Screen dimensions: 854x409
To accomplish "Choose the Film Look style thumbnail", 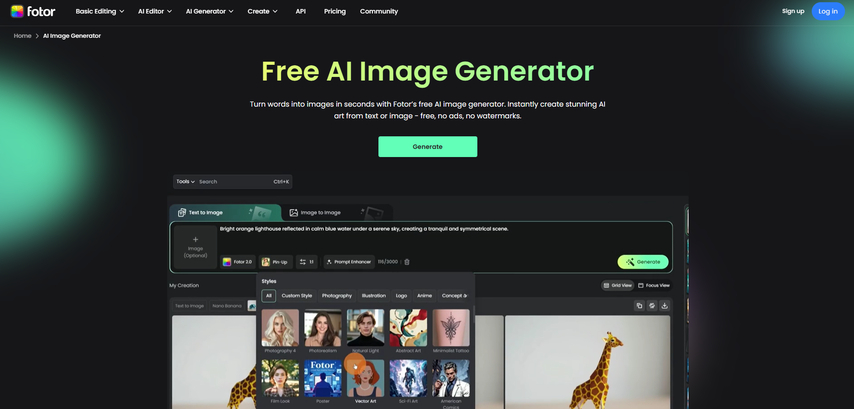I will click(x=280, y=379).
